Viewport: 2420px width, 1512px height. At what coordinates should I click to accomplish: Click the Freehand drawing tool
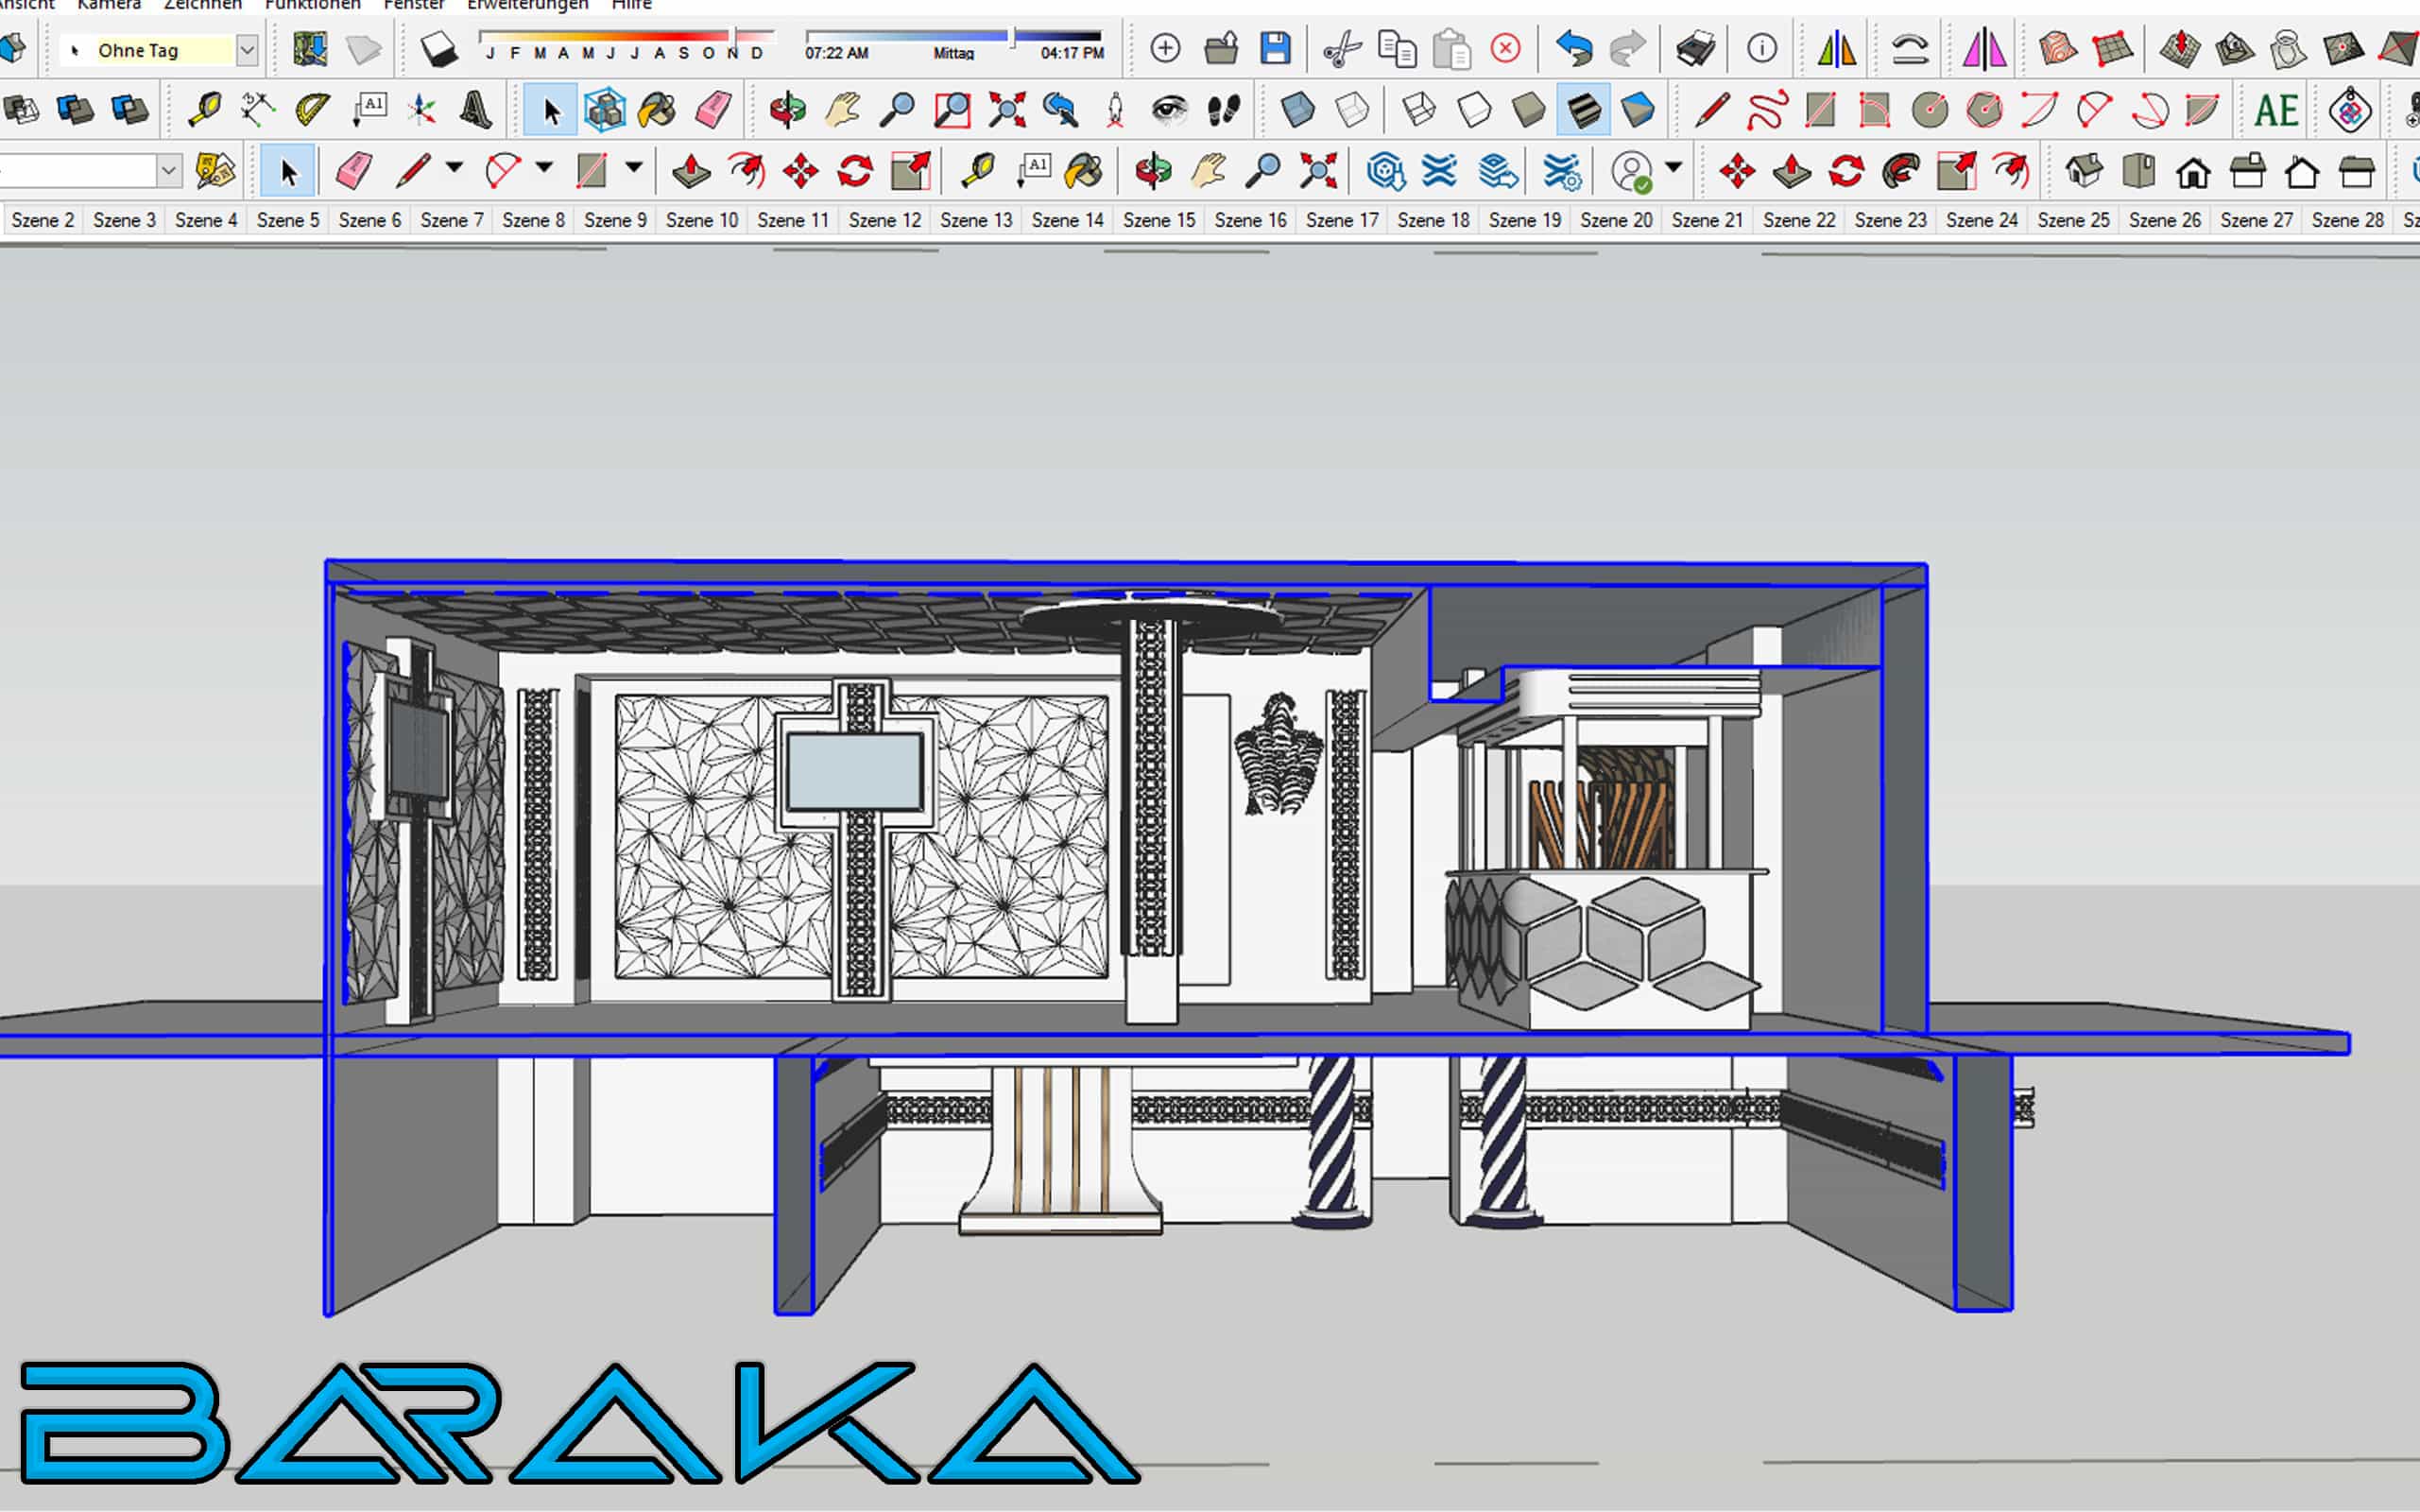[1766, 110]
